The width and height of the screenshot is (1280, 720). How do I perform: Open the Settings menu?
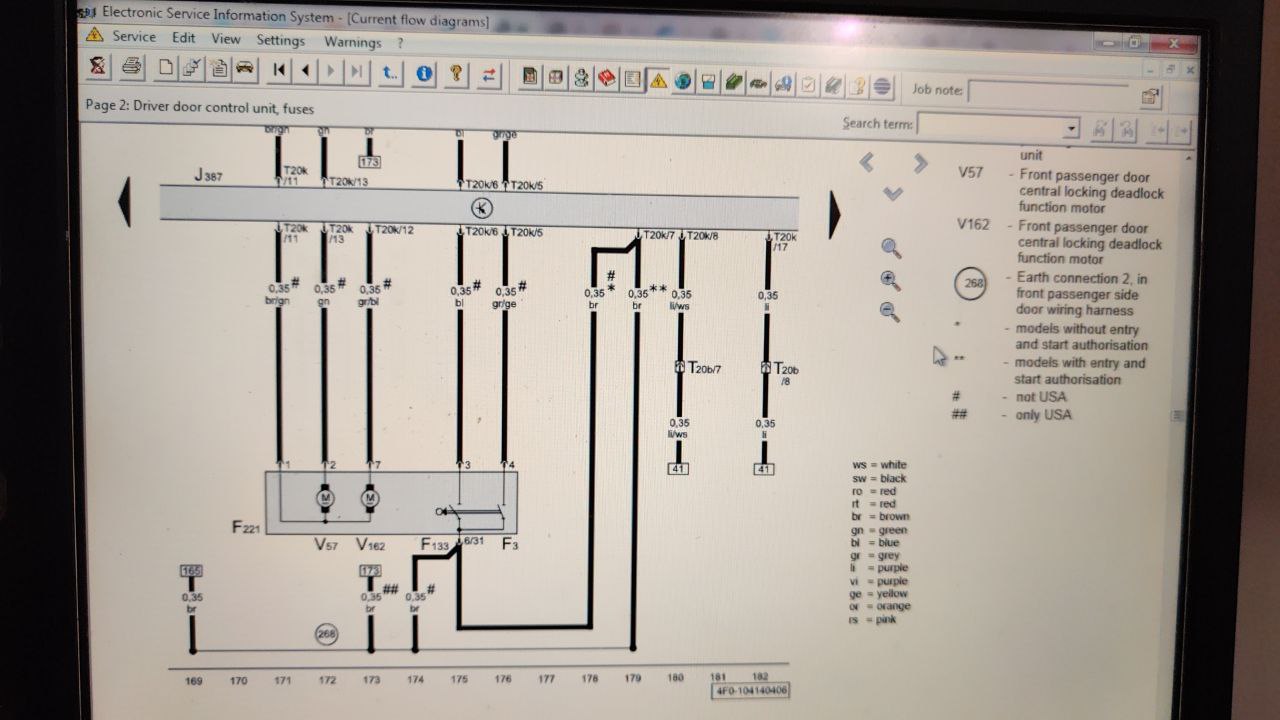click(280, 40)
